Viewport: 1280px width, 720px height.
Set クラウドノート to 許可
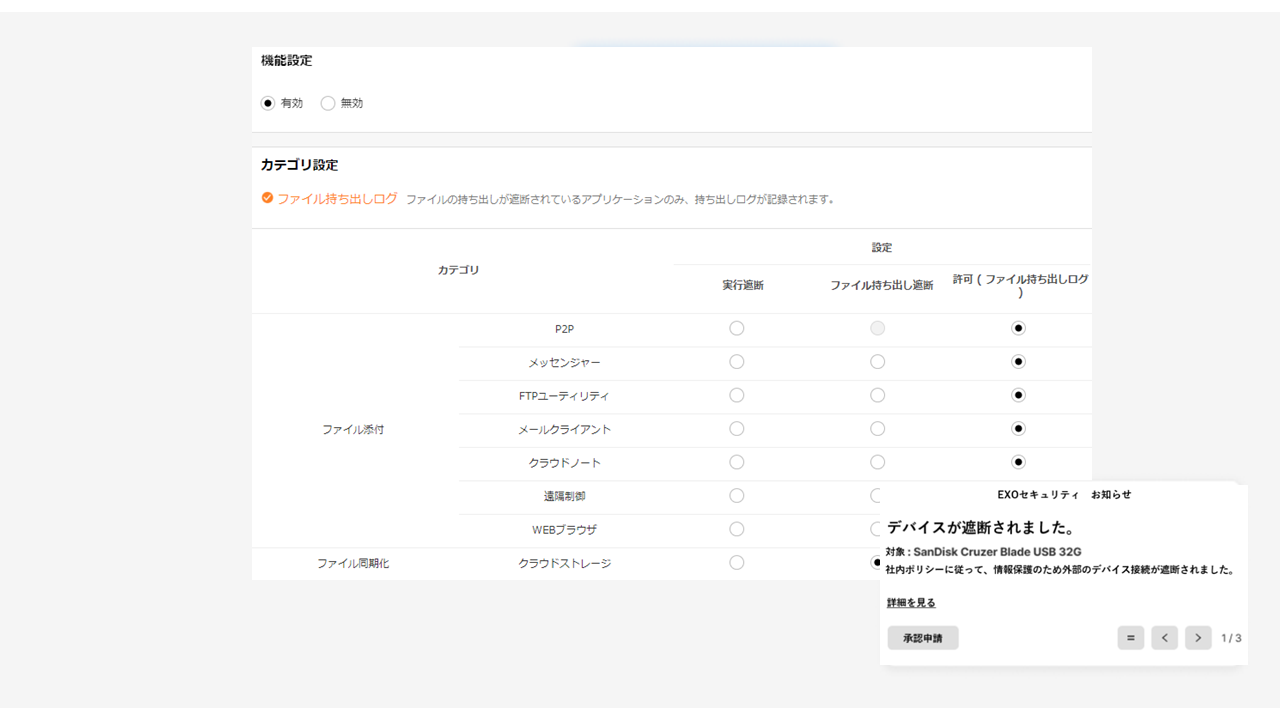pos(1018,462)
